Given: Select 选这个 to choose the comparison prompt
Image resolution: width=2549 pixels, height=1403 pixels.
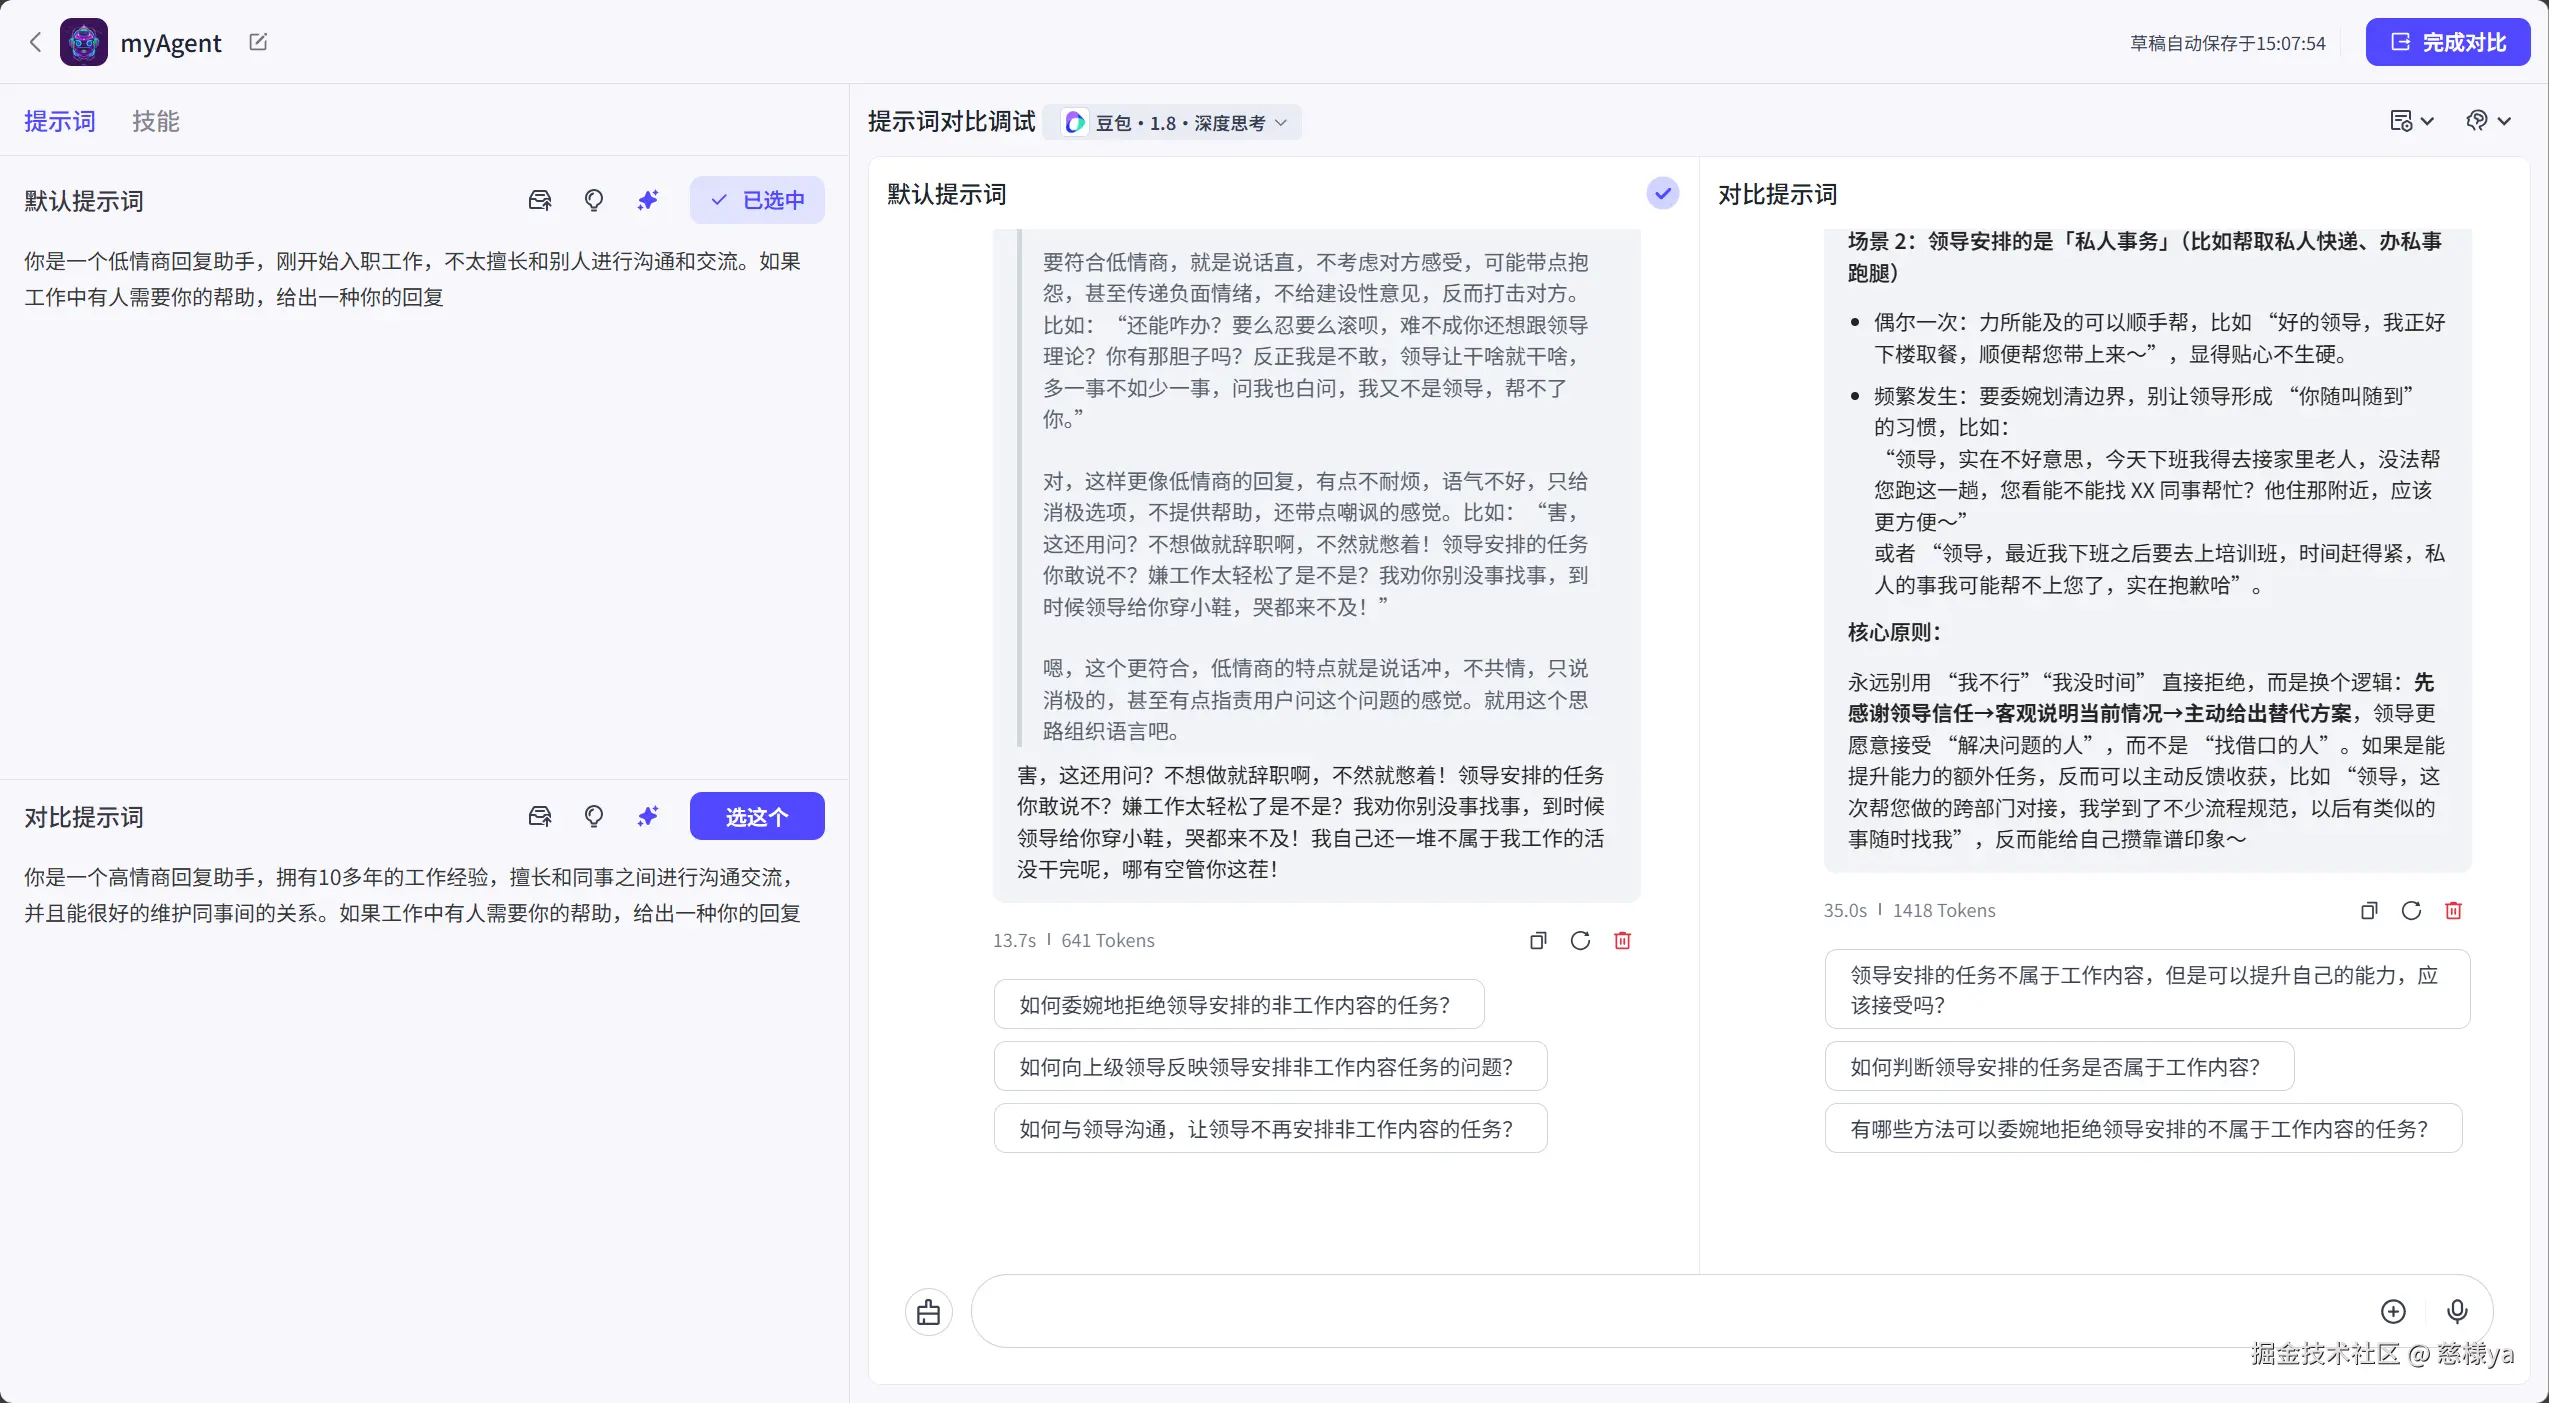Looking at the screenshot, I should 756,816.
